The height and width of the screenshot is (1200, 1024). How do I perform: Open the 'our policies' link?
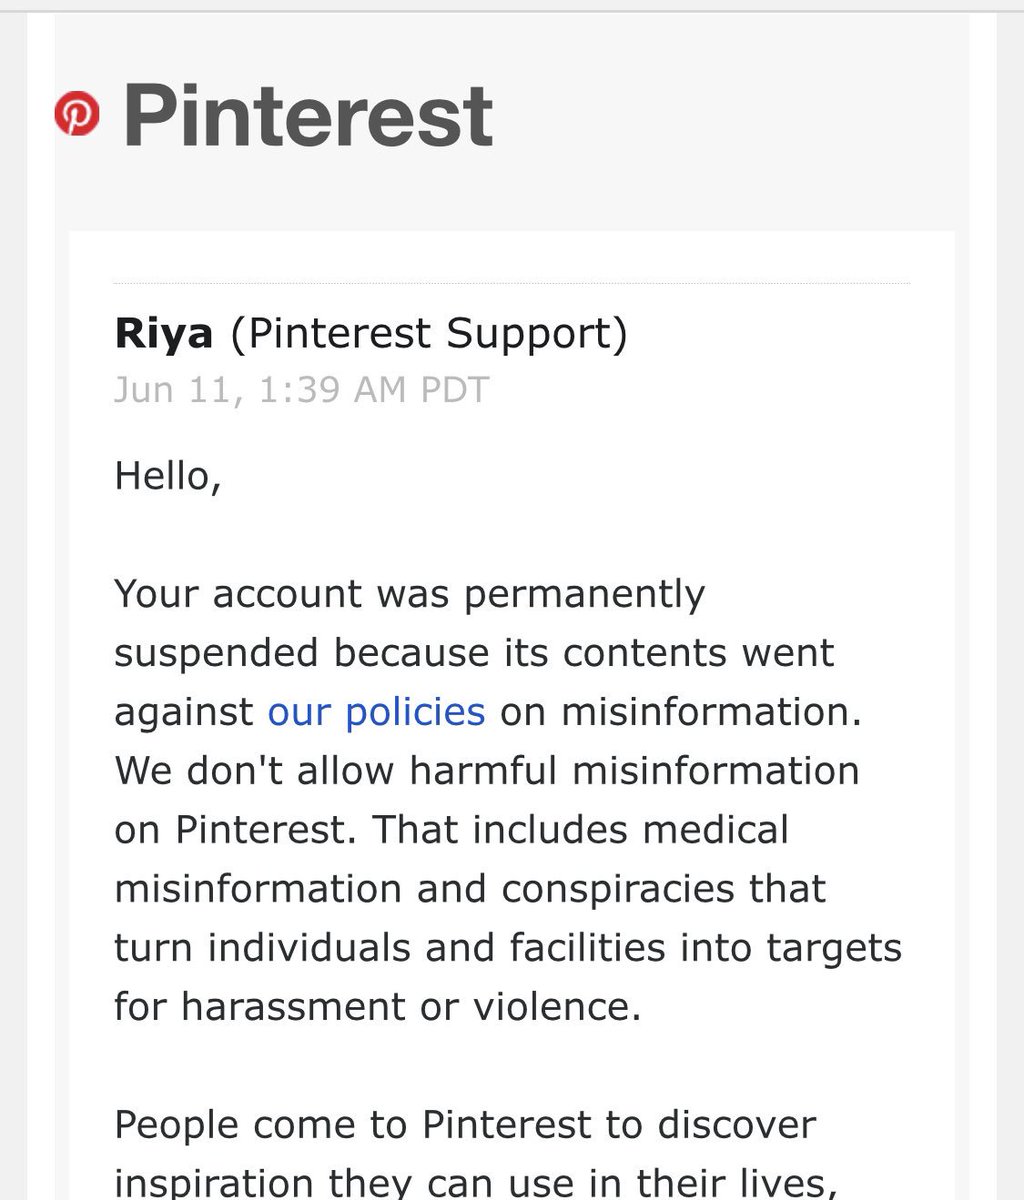tap(376, 712)
